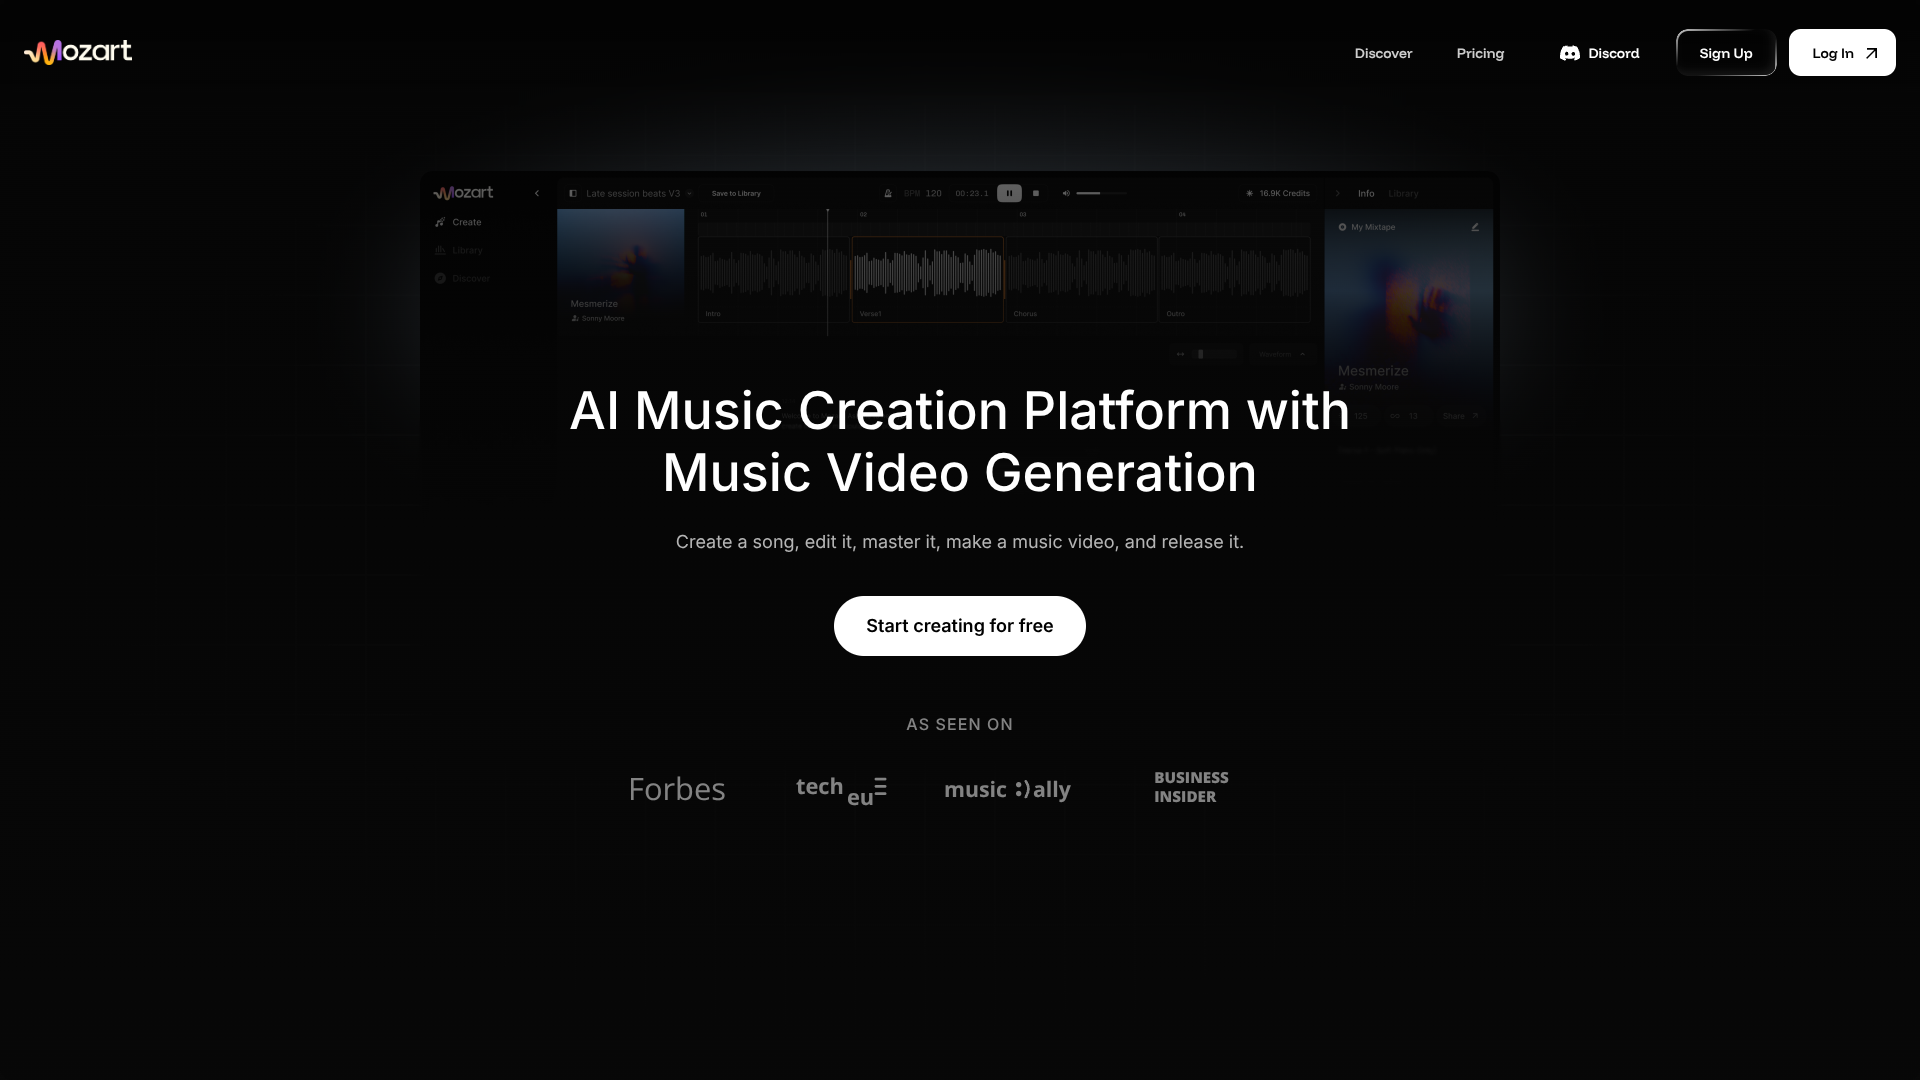
Task: Open Library from the app sidebar
Action: [x=466, y=250]
